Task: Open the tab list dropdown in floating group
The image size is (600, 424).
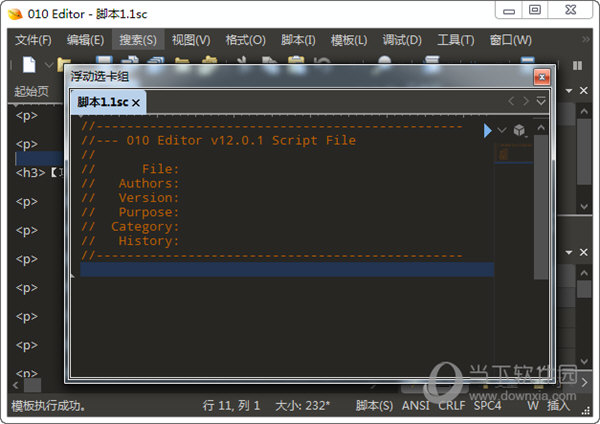Action: coord(541,101)
